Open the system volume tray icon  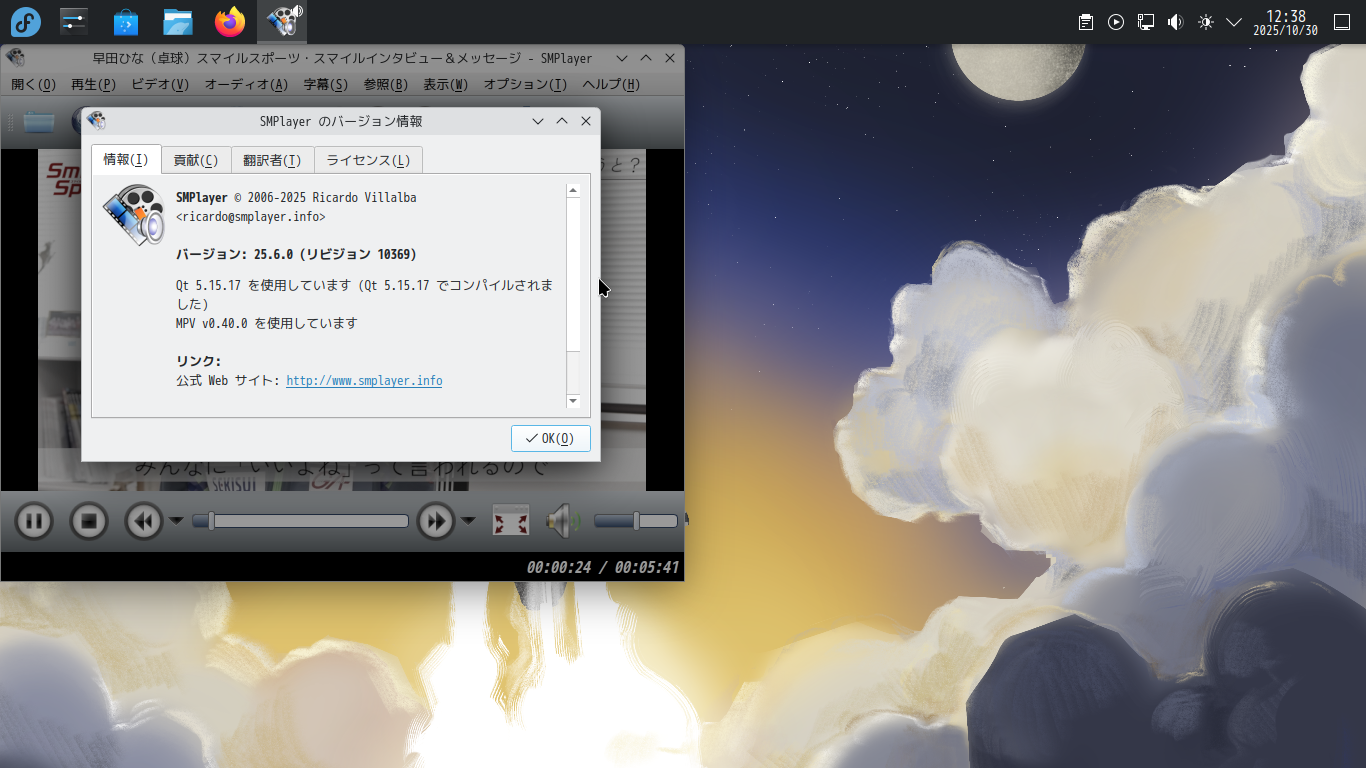click(1176, 22)
